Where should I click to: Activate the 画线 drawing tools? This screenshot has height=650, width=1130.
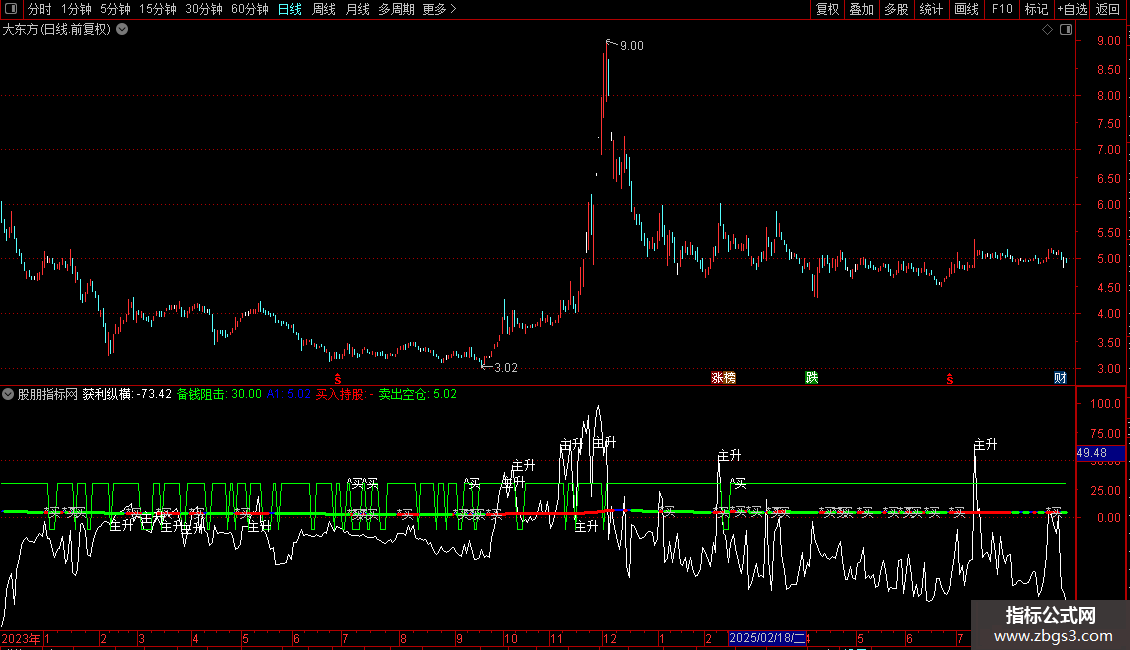(x=966, y=9)
